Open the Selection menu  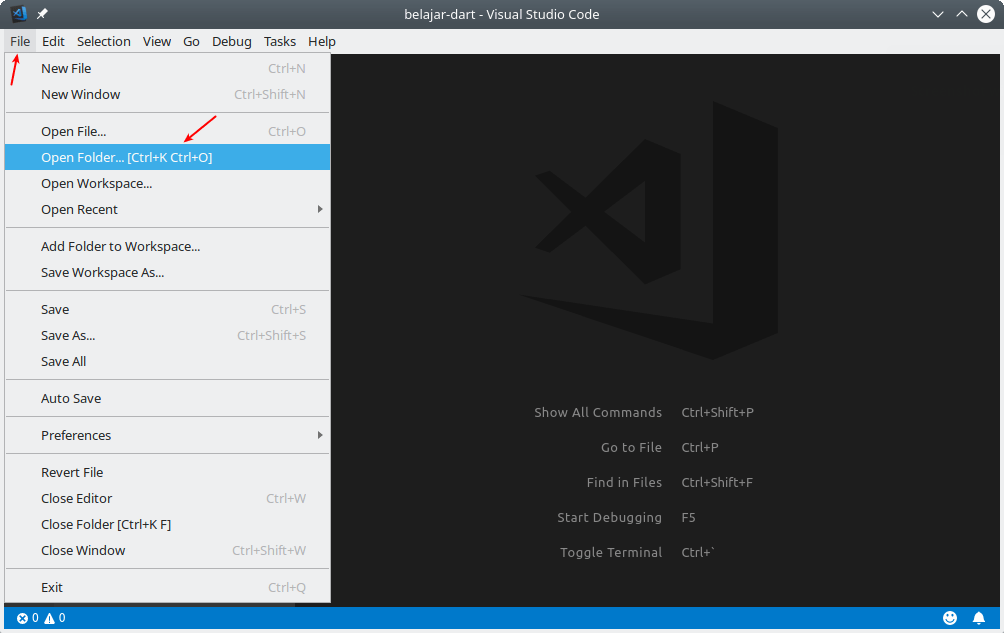click(104, 42)
